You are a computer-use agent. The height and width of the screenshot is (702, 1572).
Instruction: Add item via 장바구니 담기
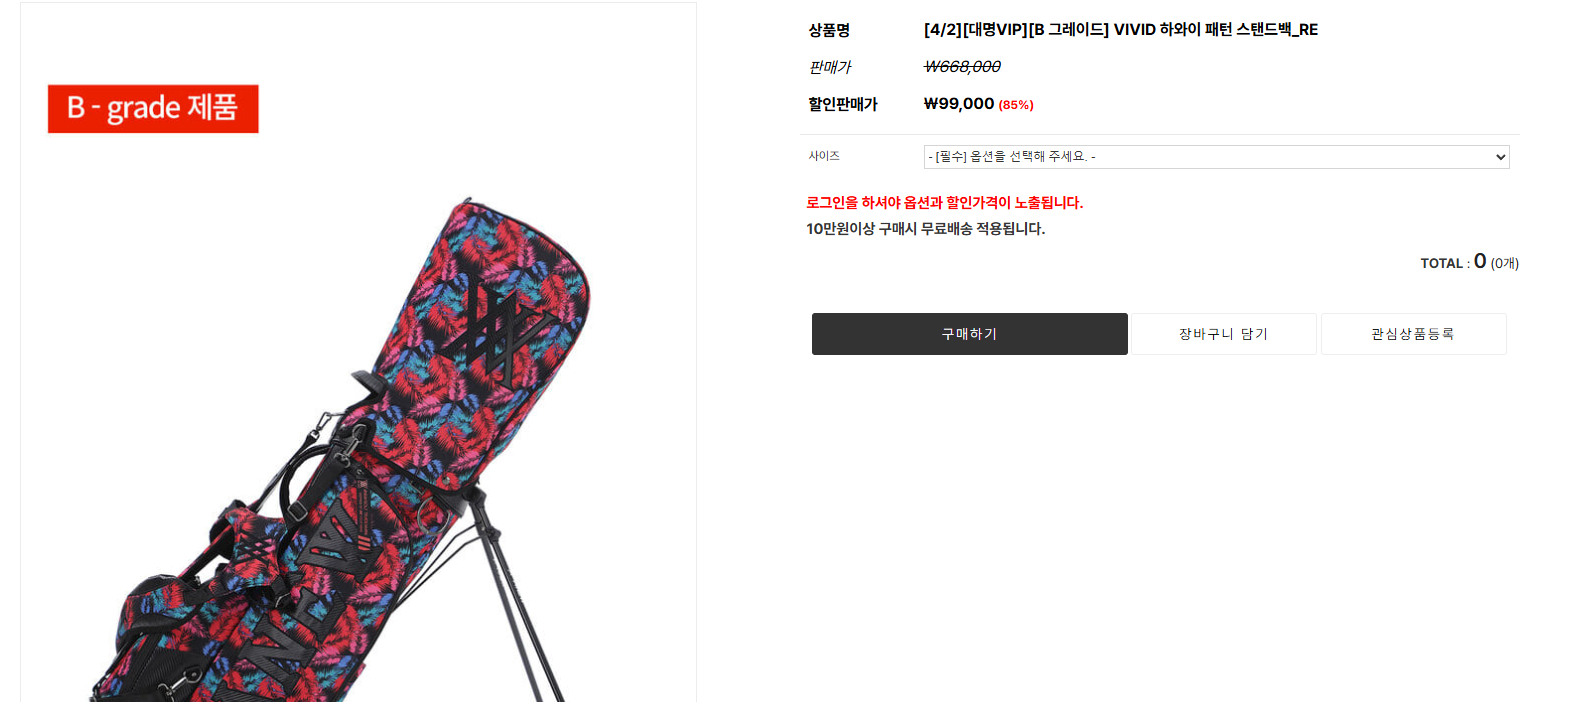coord(1223,334)
